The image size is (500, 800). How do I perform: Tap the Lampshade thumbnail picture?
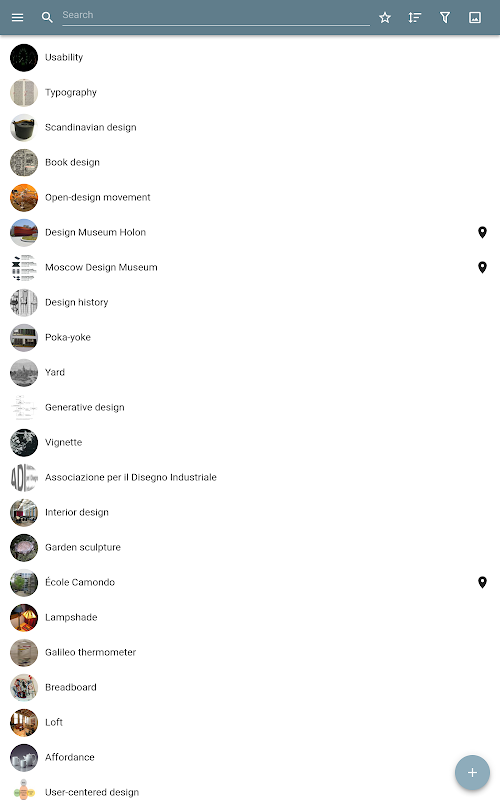pos(24,617)
